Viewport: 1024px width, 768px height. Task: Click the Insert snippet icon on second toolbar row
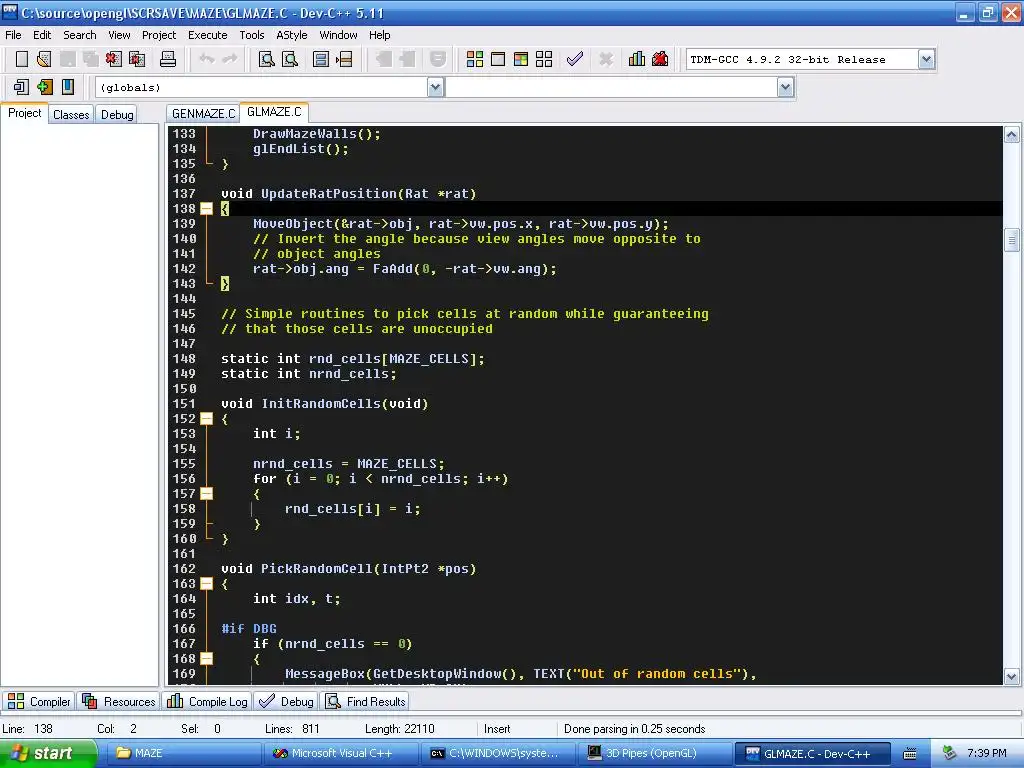point(21,87)
